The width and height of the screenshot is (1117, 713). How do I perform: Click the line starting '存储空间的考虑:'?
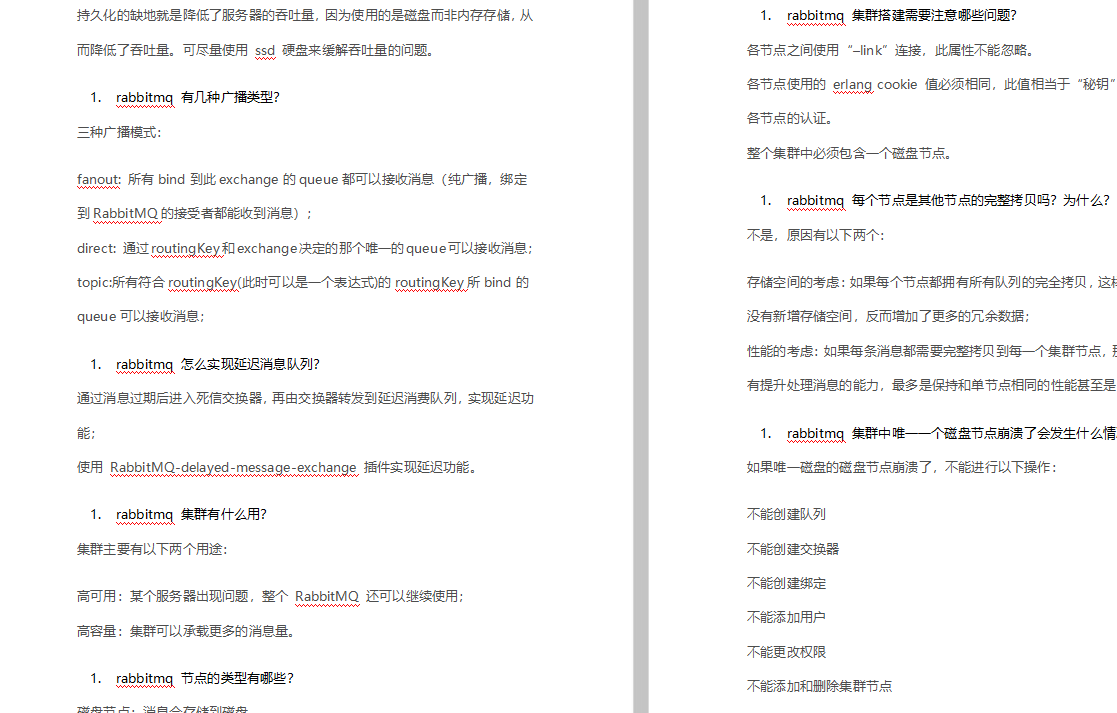[x=932, y=283]
